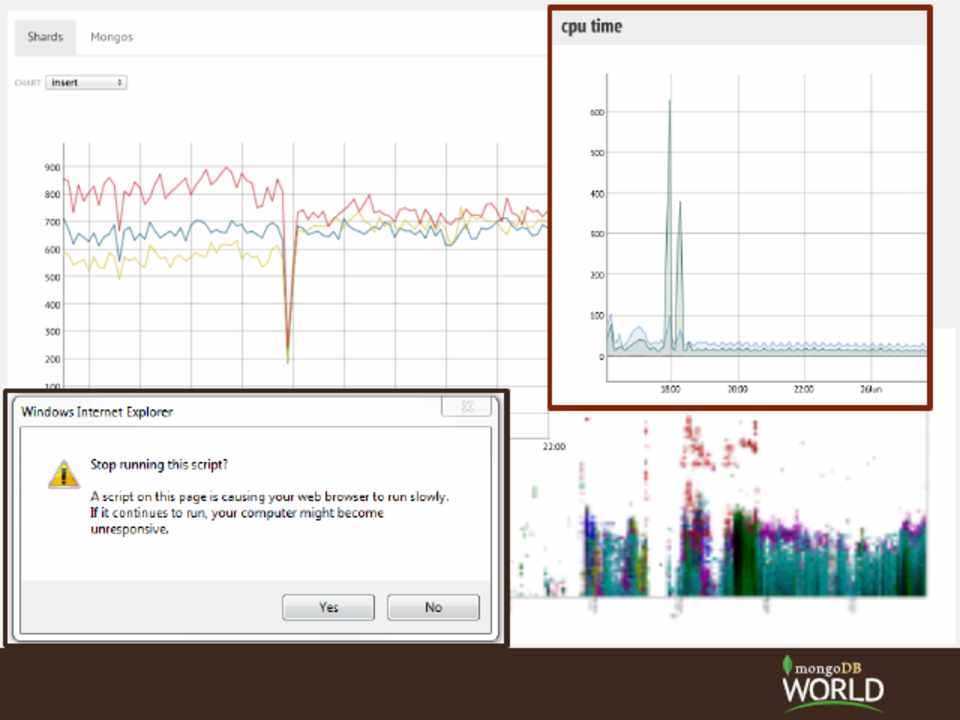The image size is (960, 720).
Task: Click the 900 label on insert chart axis
Action: point(52,168)
